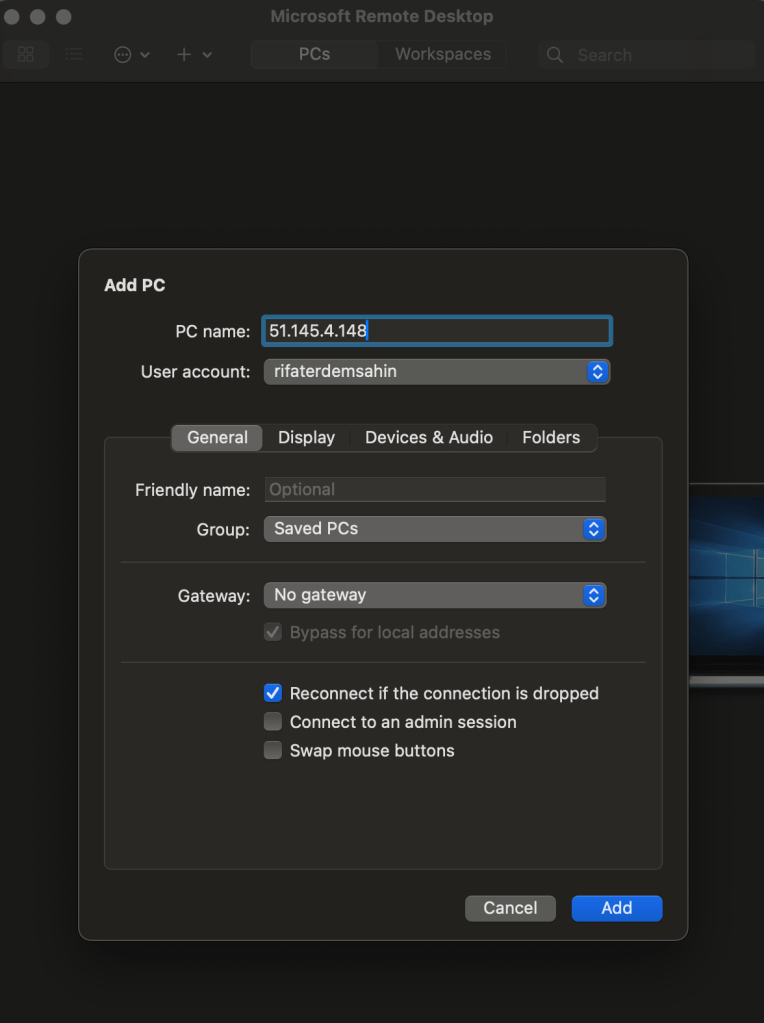Click the window zoom button

63,16
